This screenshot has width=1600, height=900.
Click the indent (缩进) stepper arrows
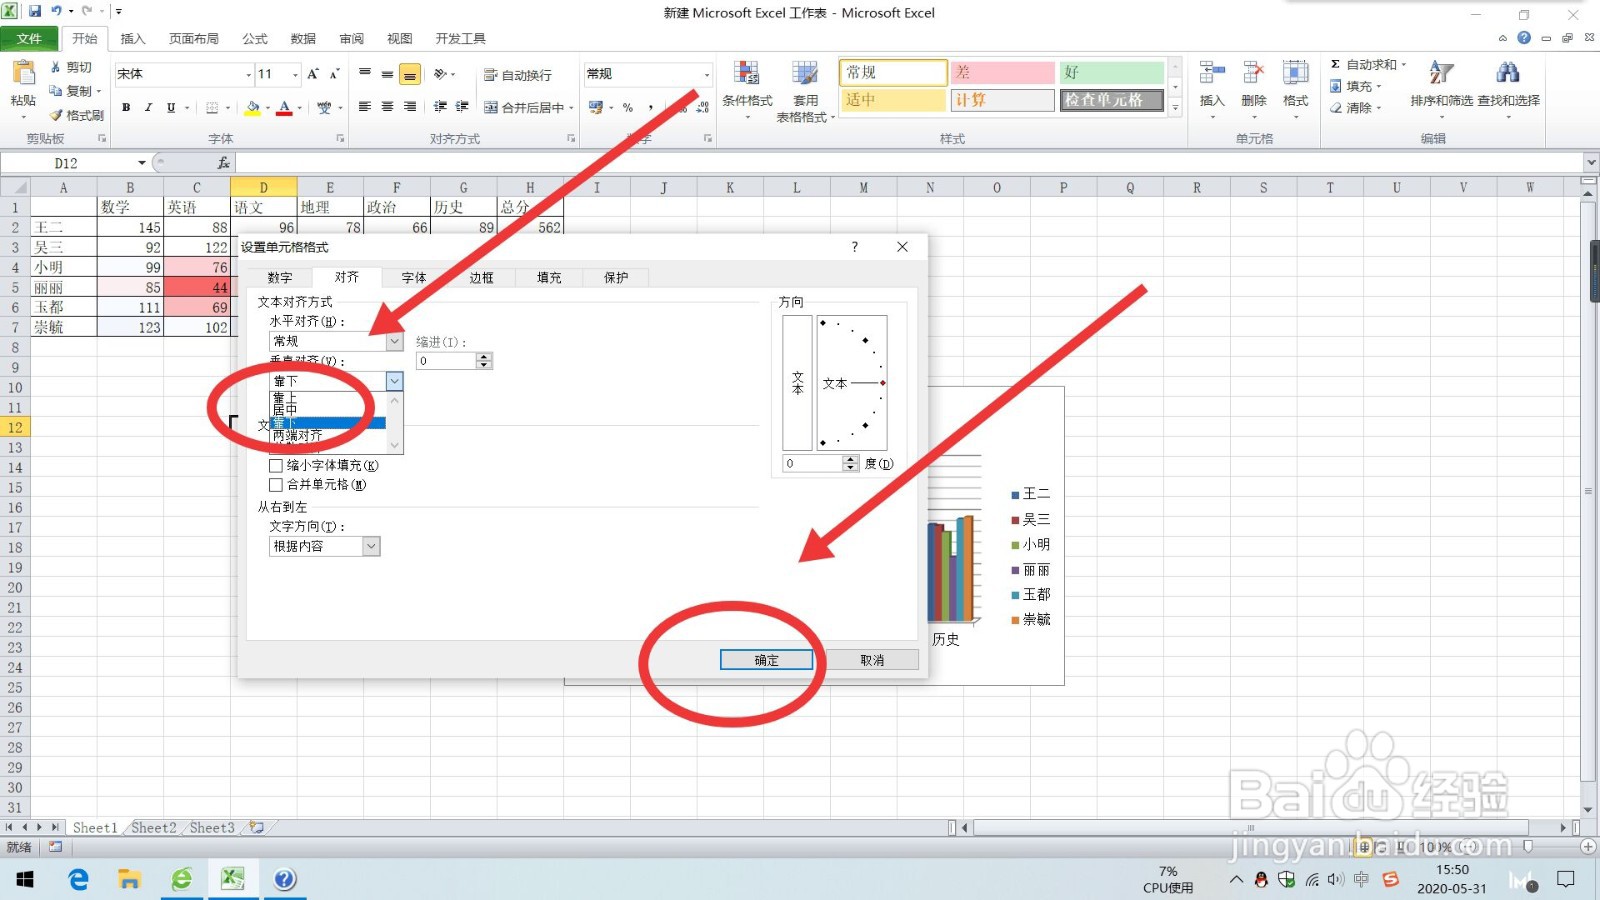485,361
